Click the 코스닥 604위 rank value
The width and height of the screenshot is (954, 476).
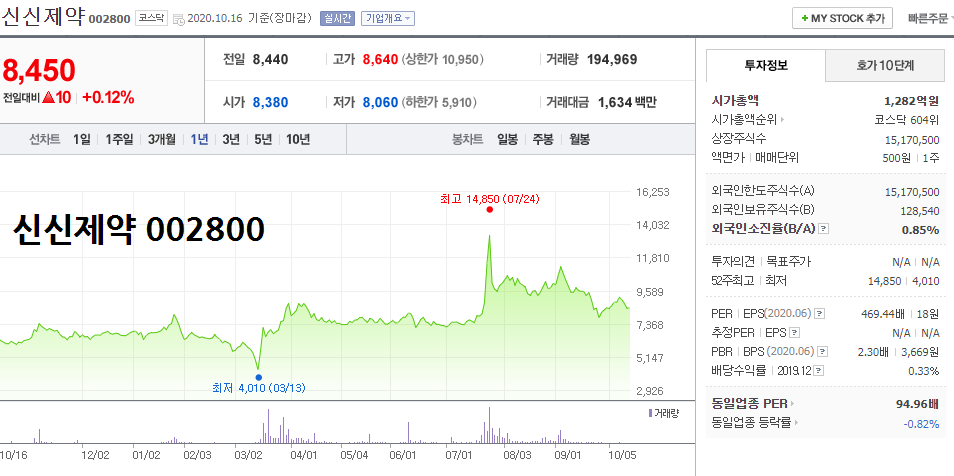coord(908,119)
